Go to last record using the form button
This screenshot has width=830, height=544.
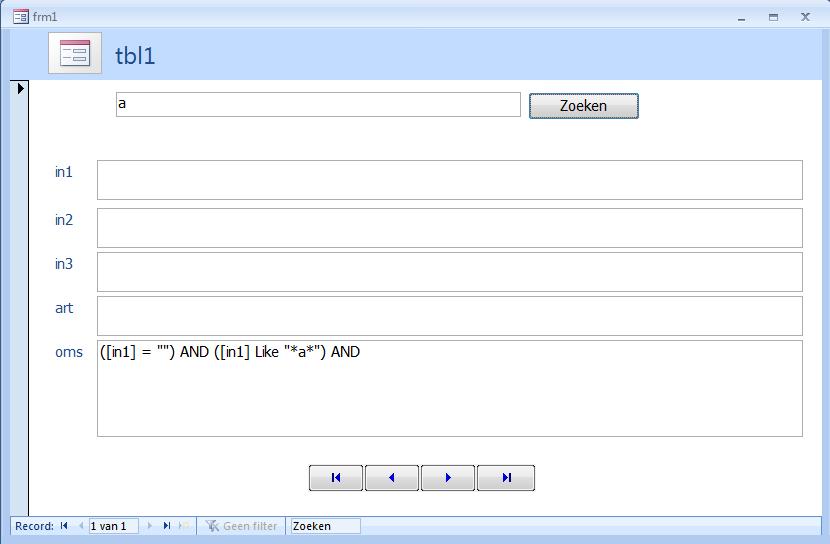point(506,478)
